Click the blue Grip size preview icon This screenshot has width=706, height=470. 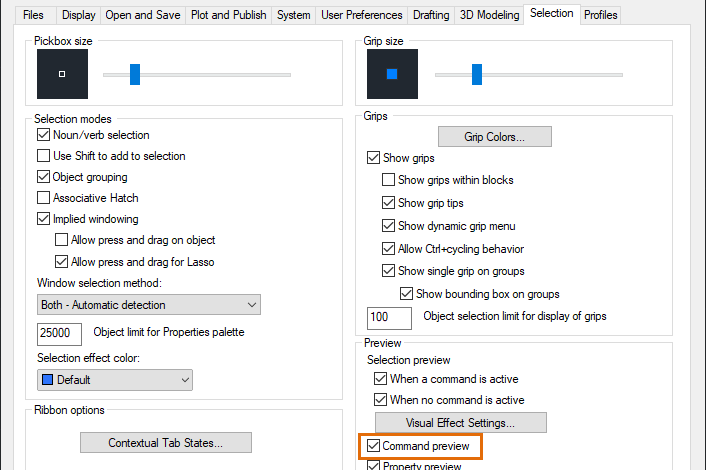392,74
